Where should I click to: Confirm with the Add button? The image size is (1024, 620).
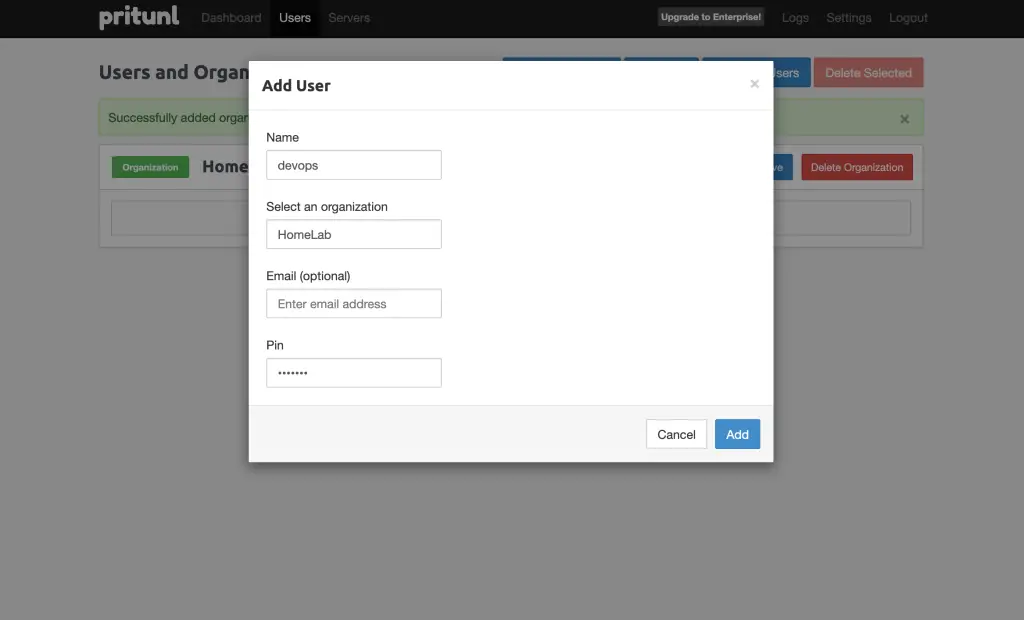737,434
